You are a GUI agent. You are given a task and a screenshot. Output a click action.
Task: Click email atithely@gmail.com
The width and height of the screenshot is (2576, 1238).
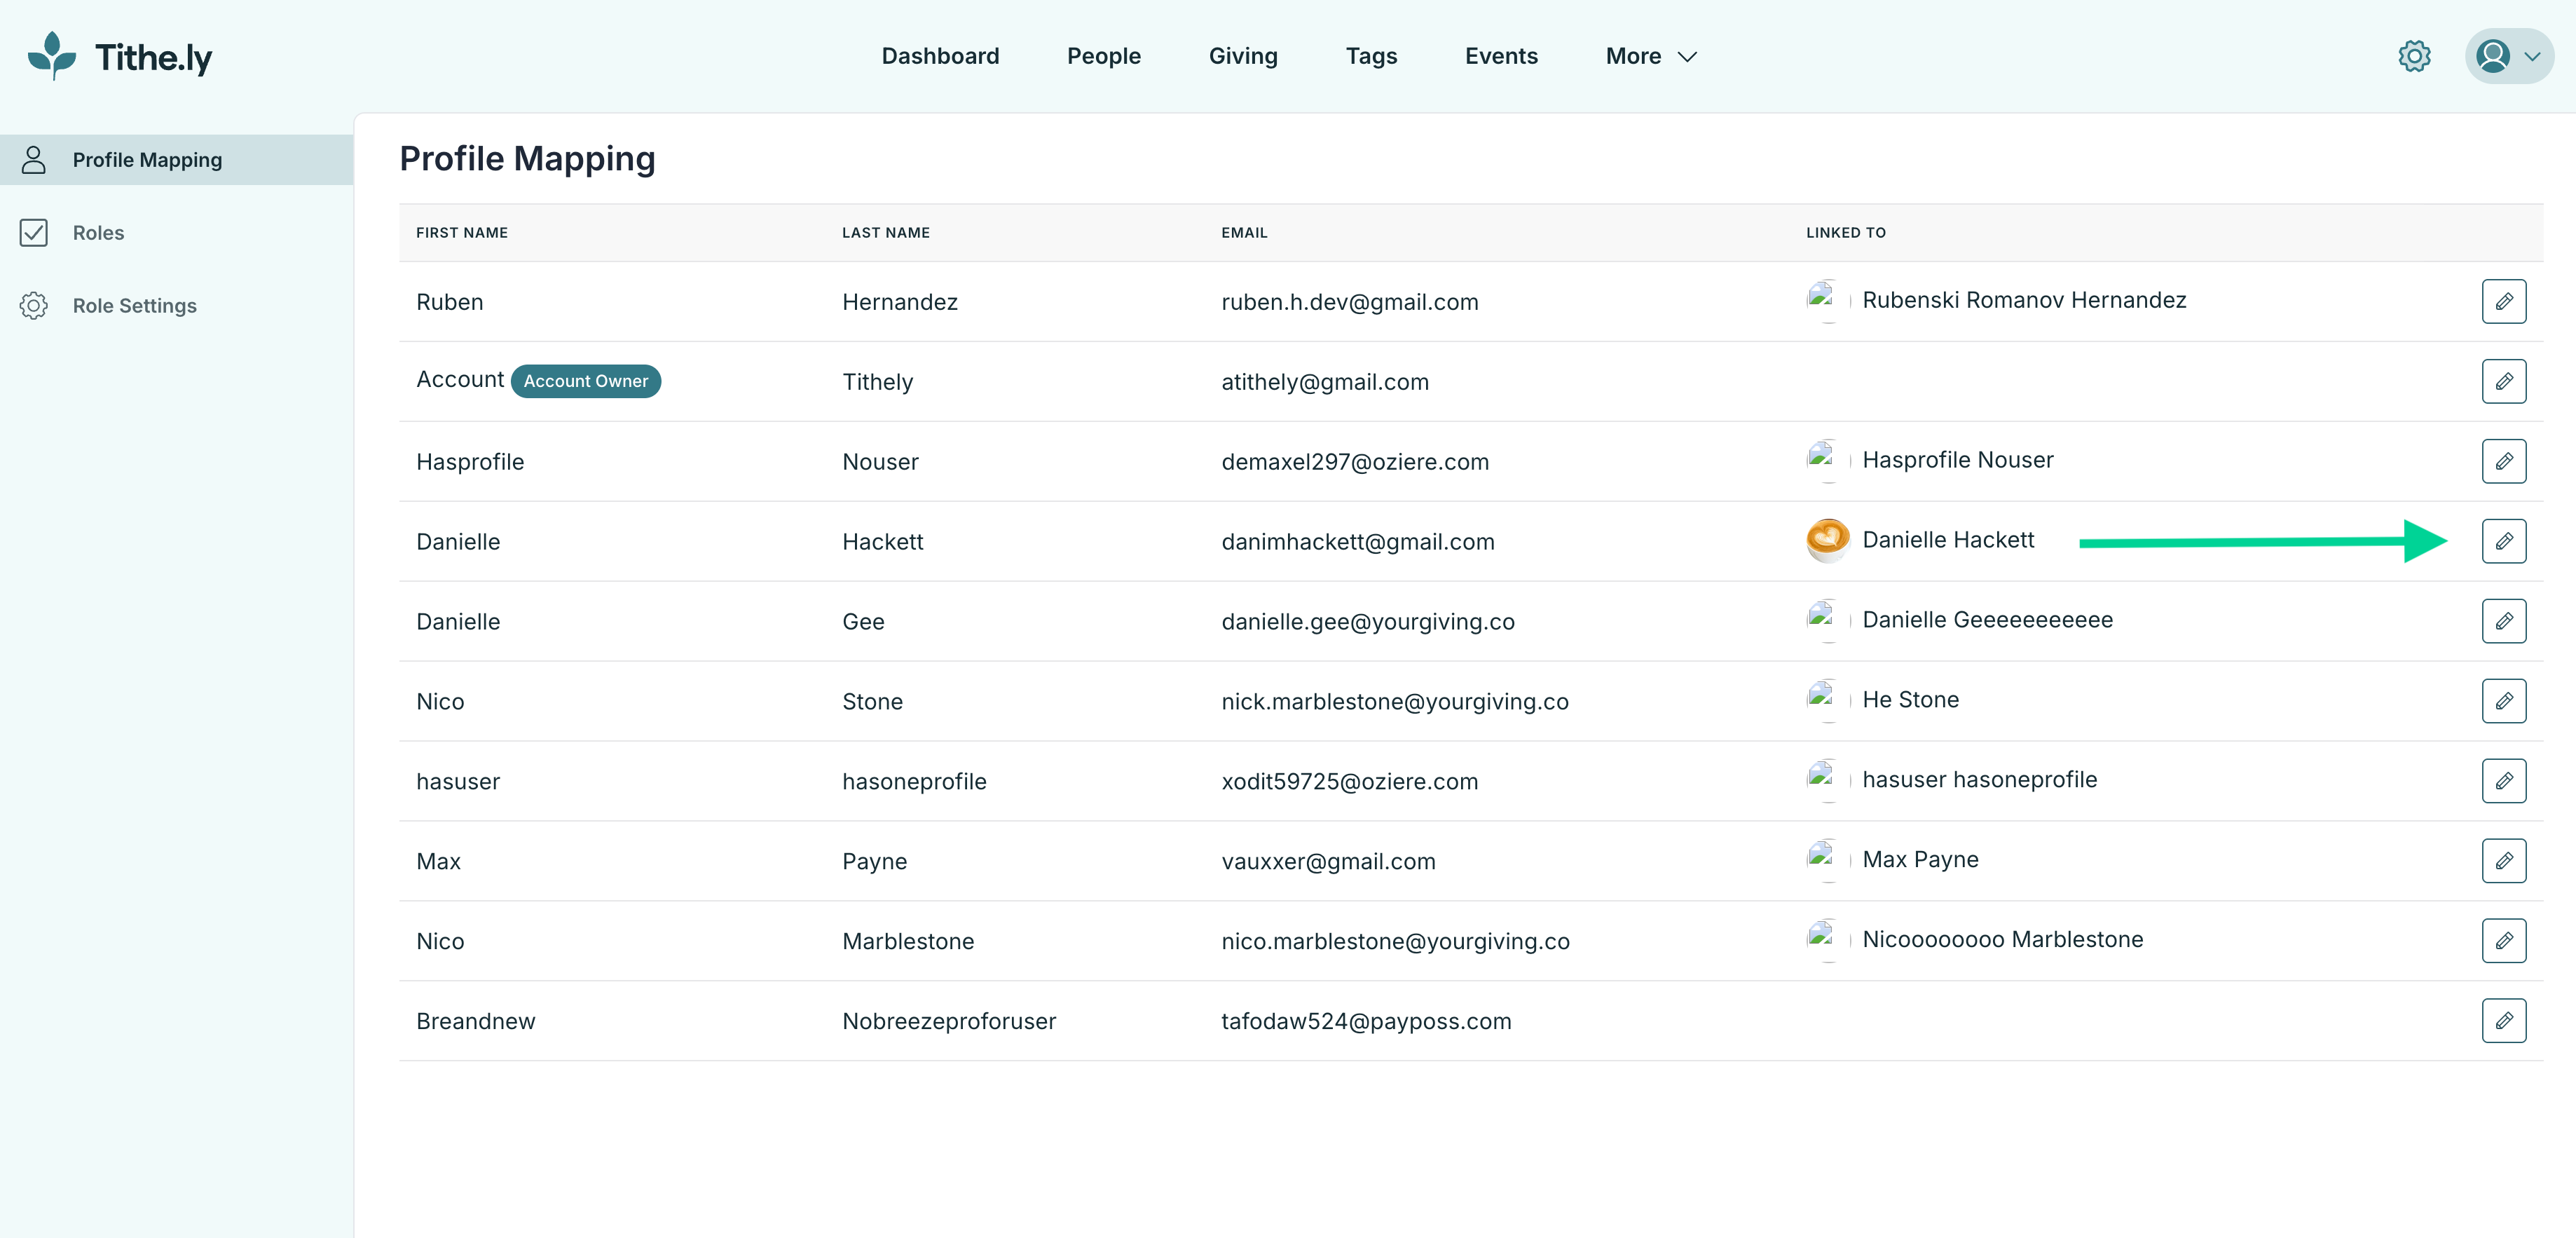tap(1324, 382)
